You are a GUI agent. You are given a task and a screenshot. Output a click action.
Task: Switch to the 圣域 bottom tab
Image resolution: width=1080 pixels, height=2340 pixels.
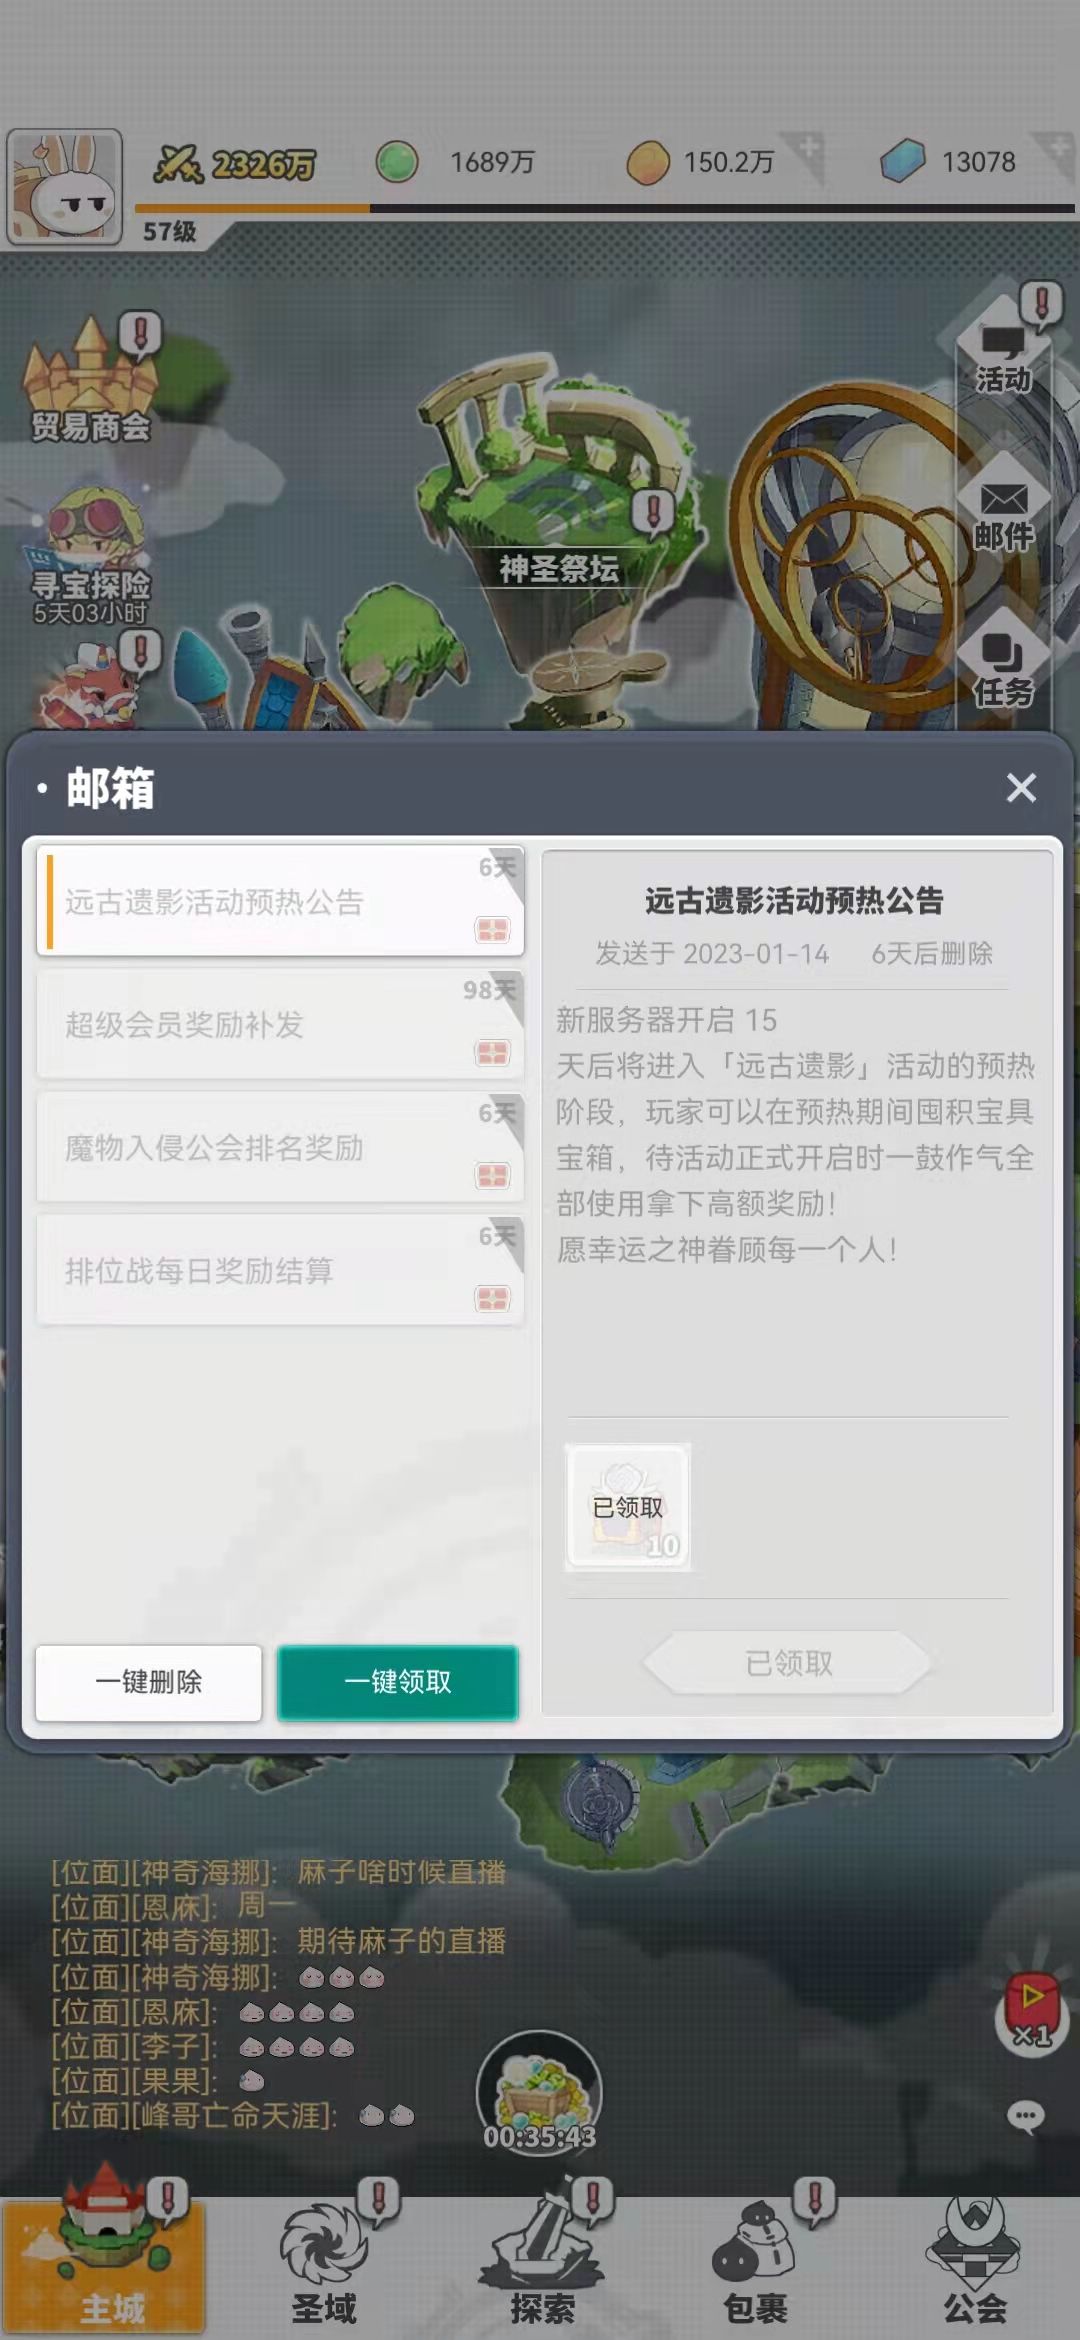[x=324, y=2264]
